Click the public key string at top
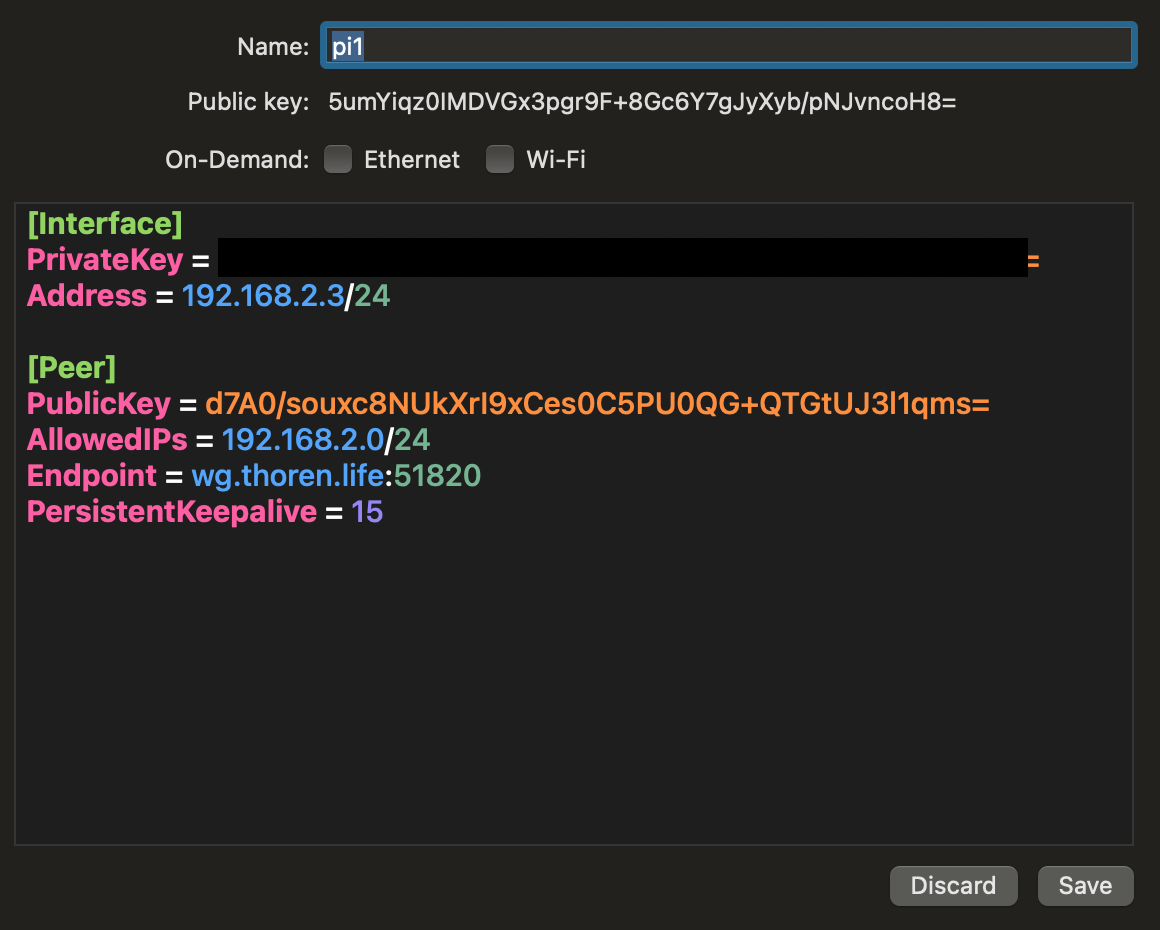 (x=642, y=102)
